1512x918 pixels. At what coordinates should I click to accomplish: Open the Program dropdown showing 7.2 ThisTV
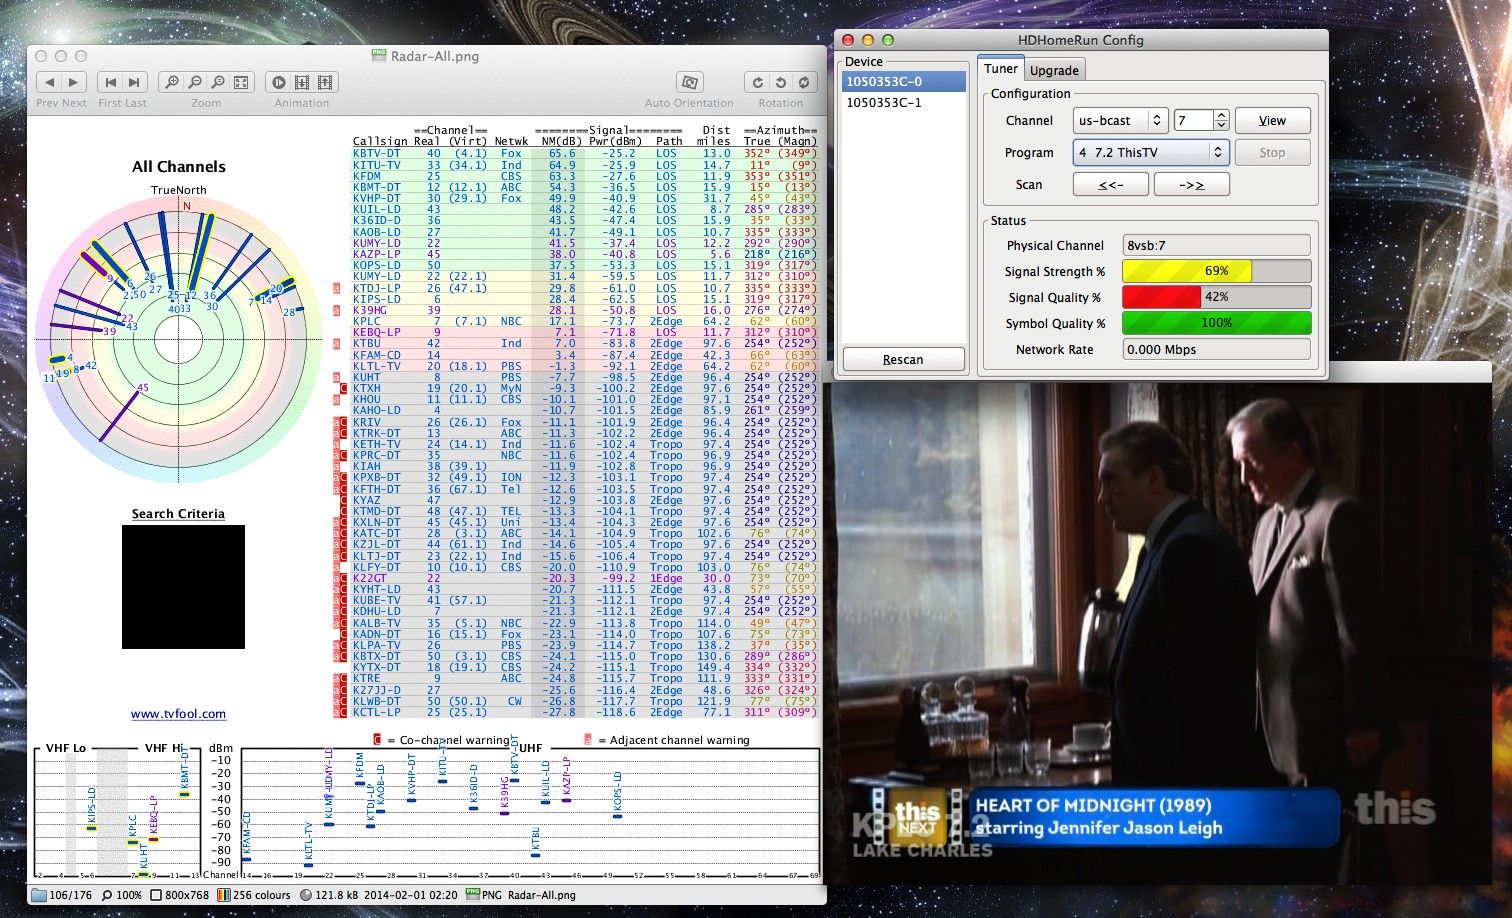[x=1151, y=152]
